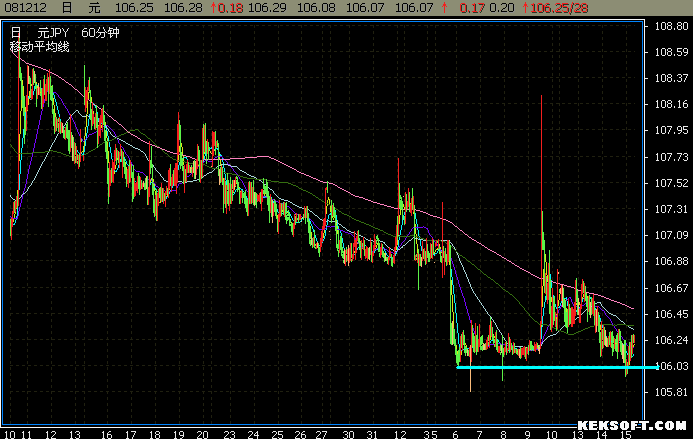693x439 pixels.
Task: Click the 106.88 price axis label
Action: tap(671, 261)
